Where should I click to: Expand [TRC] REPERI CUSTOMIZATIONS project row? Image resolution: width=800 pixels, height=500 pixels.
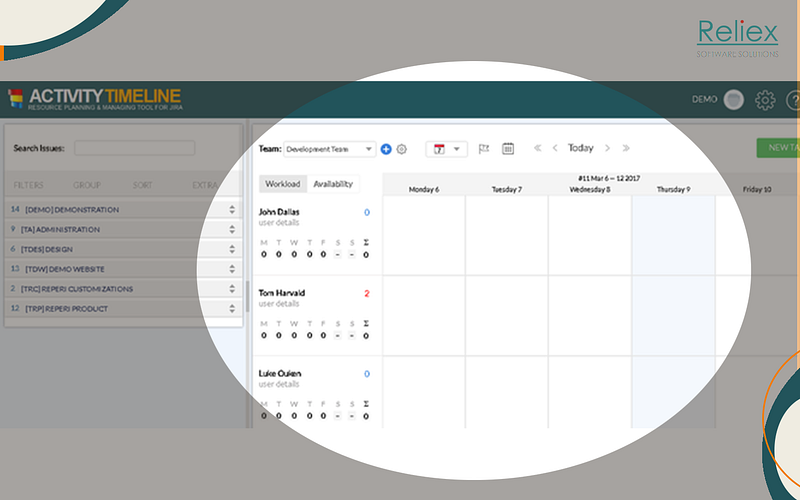pyautogui.click(x=232, y=289)
